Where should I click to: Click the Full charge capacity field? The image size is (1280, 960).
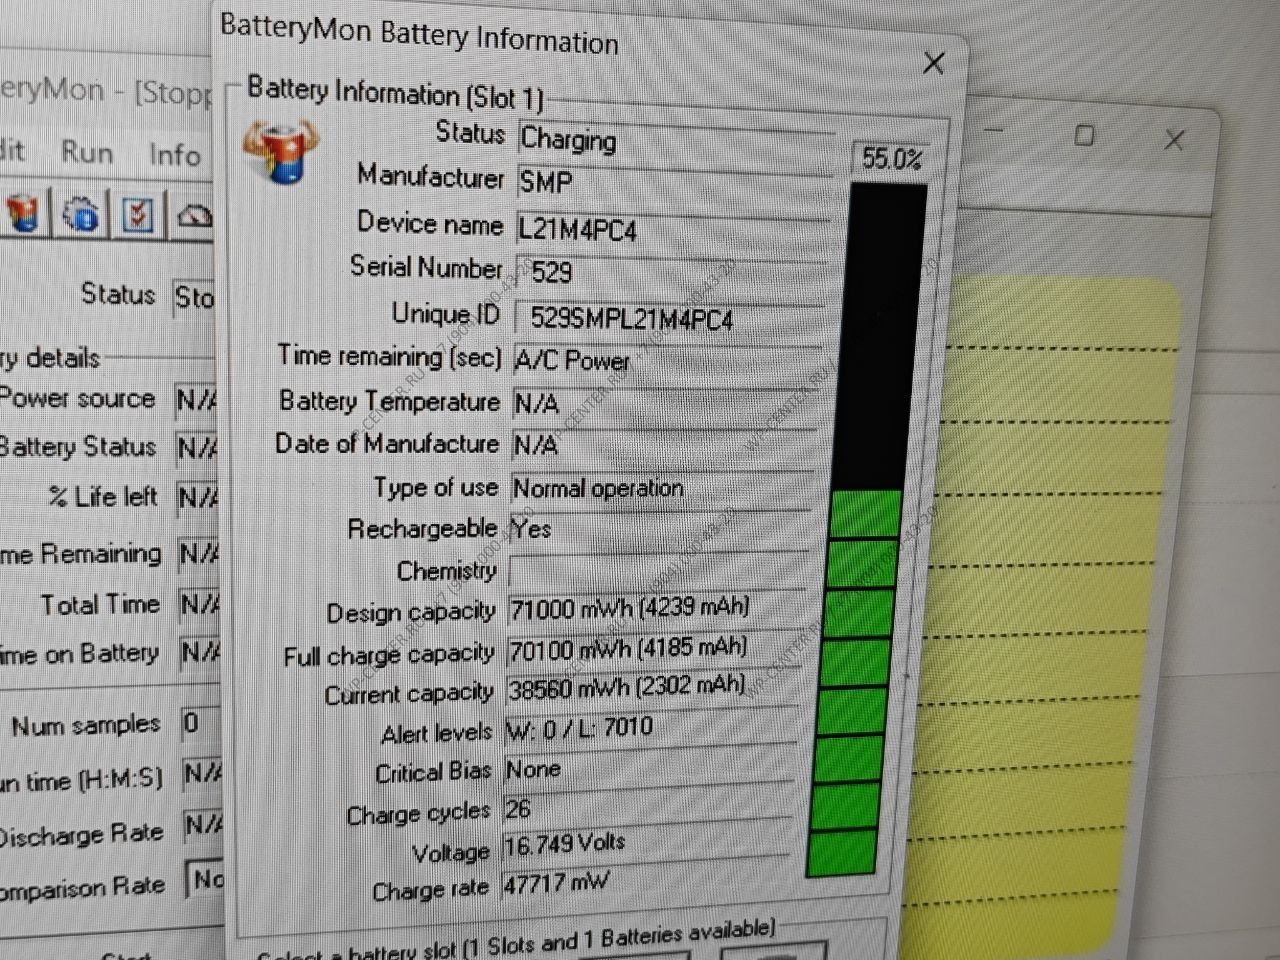(652, 649)
